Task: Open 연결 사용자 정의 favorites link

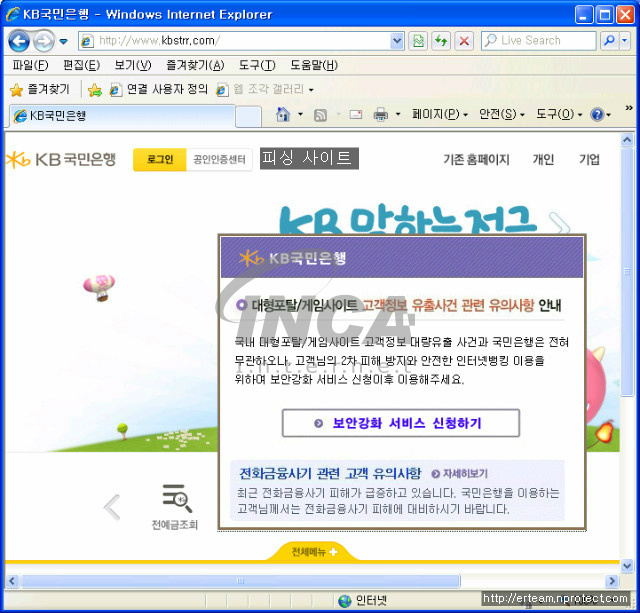Action: point(159,90)
